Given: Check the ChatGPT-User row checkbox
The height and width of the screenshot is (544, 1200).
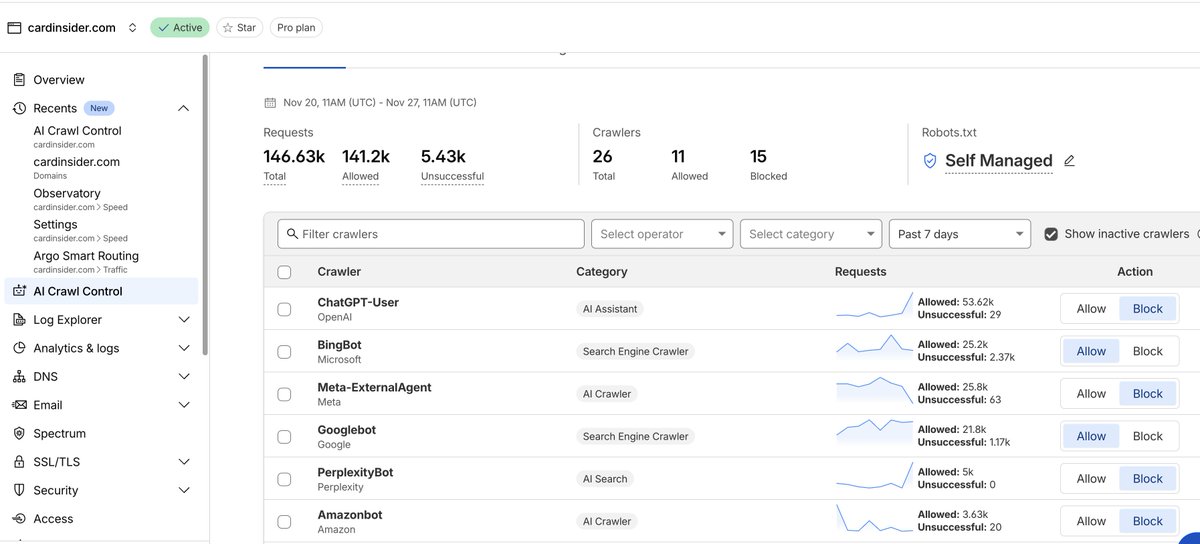Looking at the screenshot, I should point(284,309).
